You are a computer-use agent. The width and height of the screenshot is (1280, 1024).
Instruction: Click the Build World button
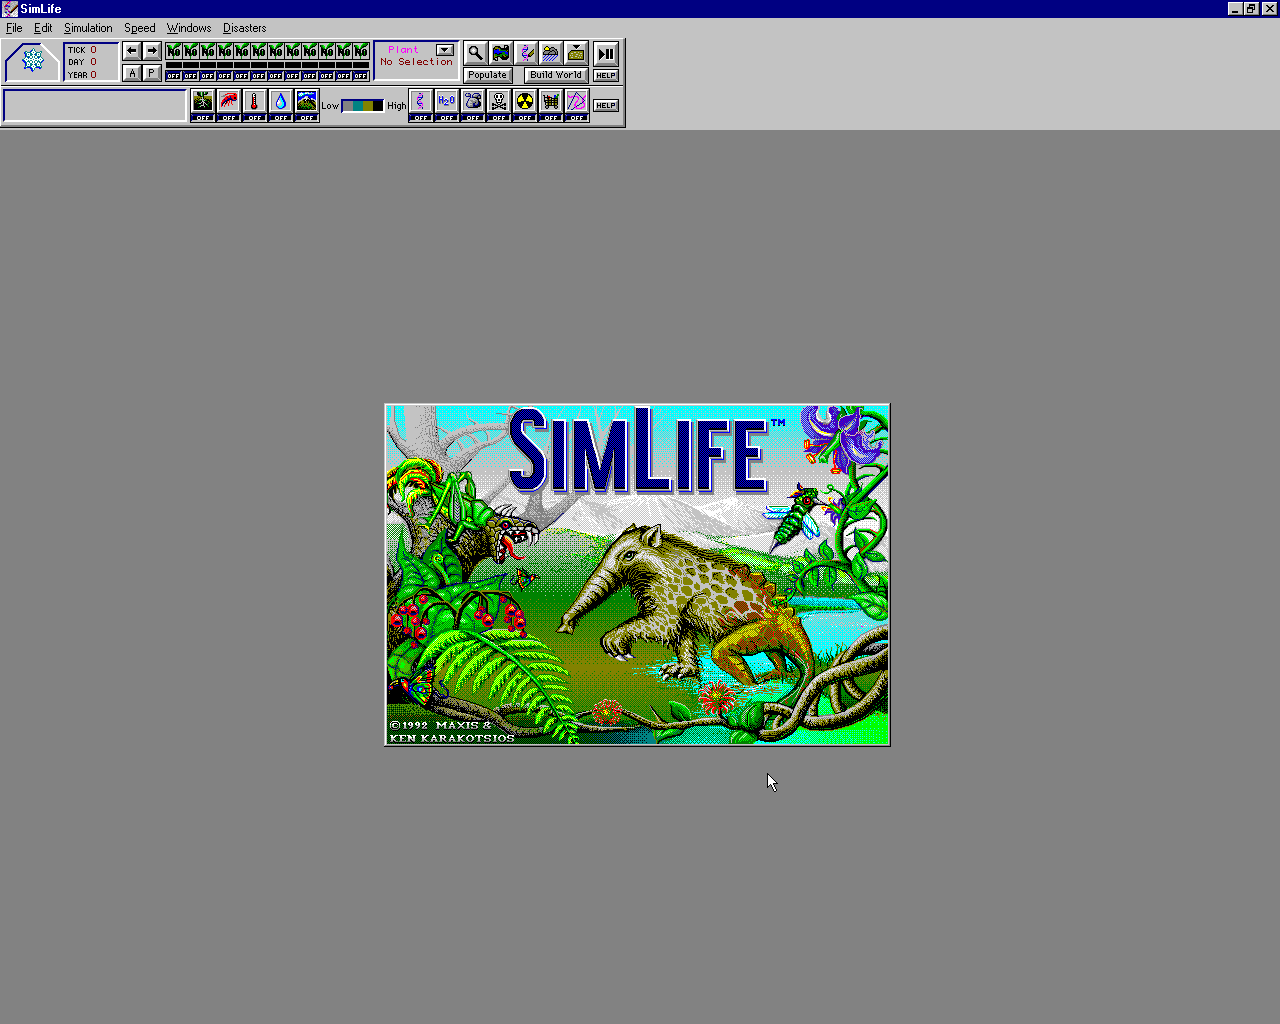point(556,75)
